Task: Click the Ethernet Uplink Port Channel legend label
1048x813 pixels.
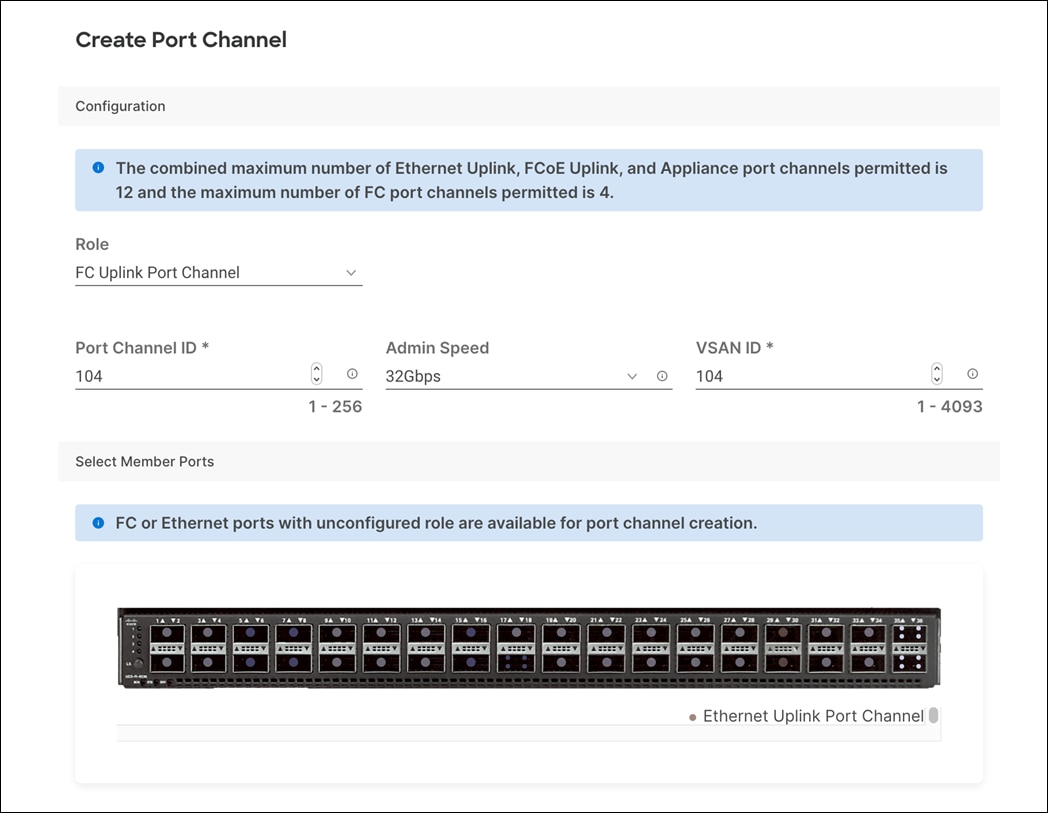Action: point(814,716)
